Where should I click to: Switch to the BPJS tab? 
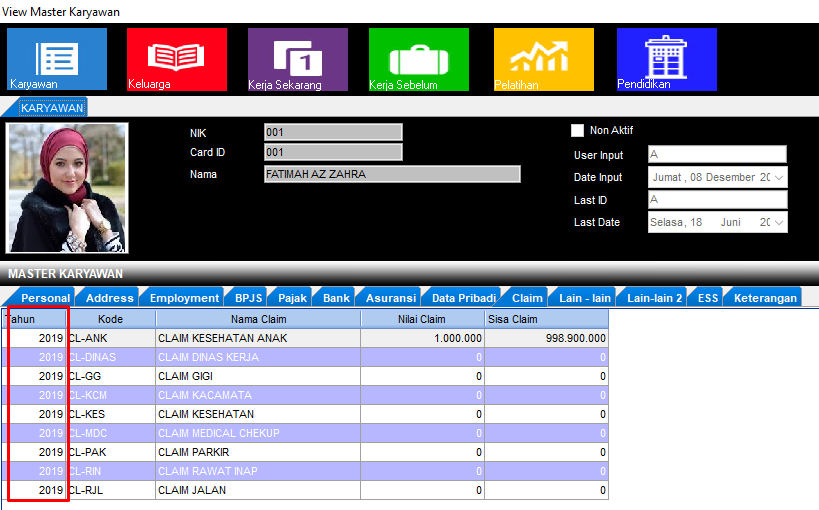click(x=248, y=298)
